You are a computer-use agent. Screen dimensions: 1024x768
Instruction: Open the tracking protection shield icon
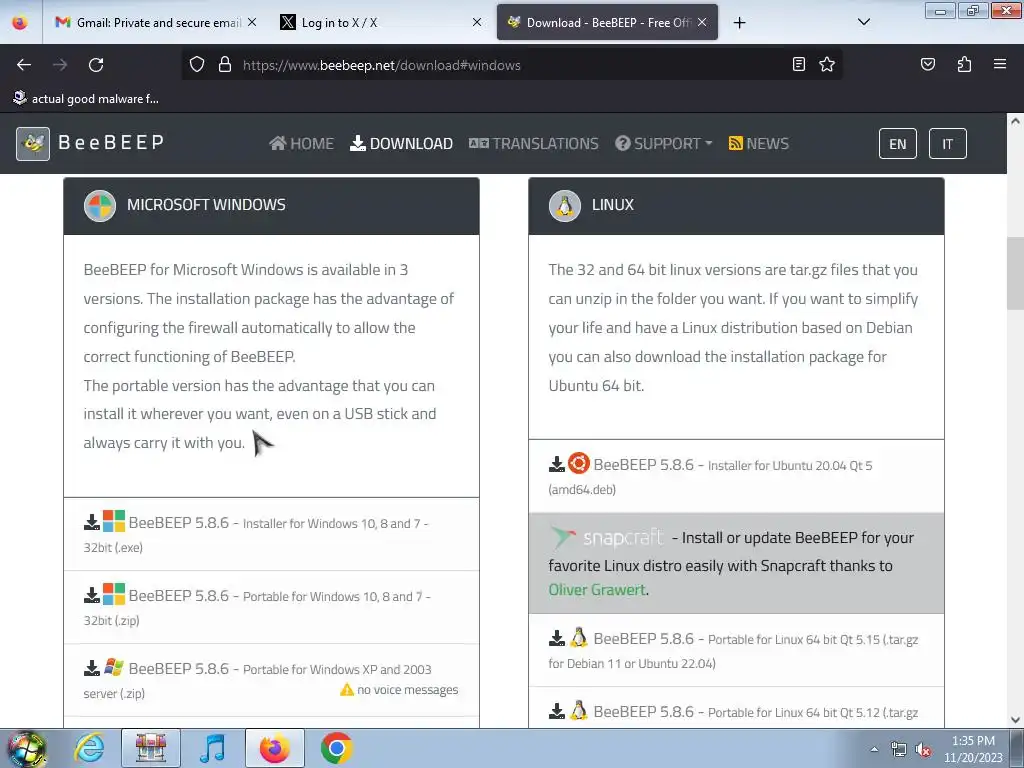(x=197, y=65)
